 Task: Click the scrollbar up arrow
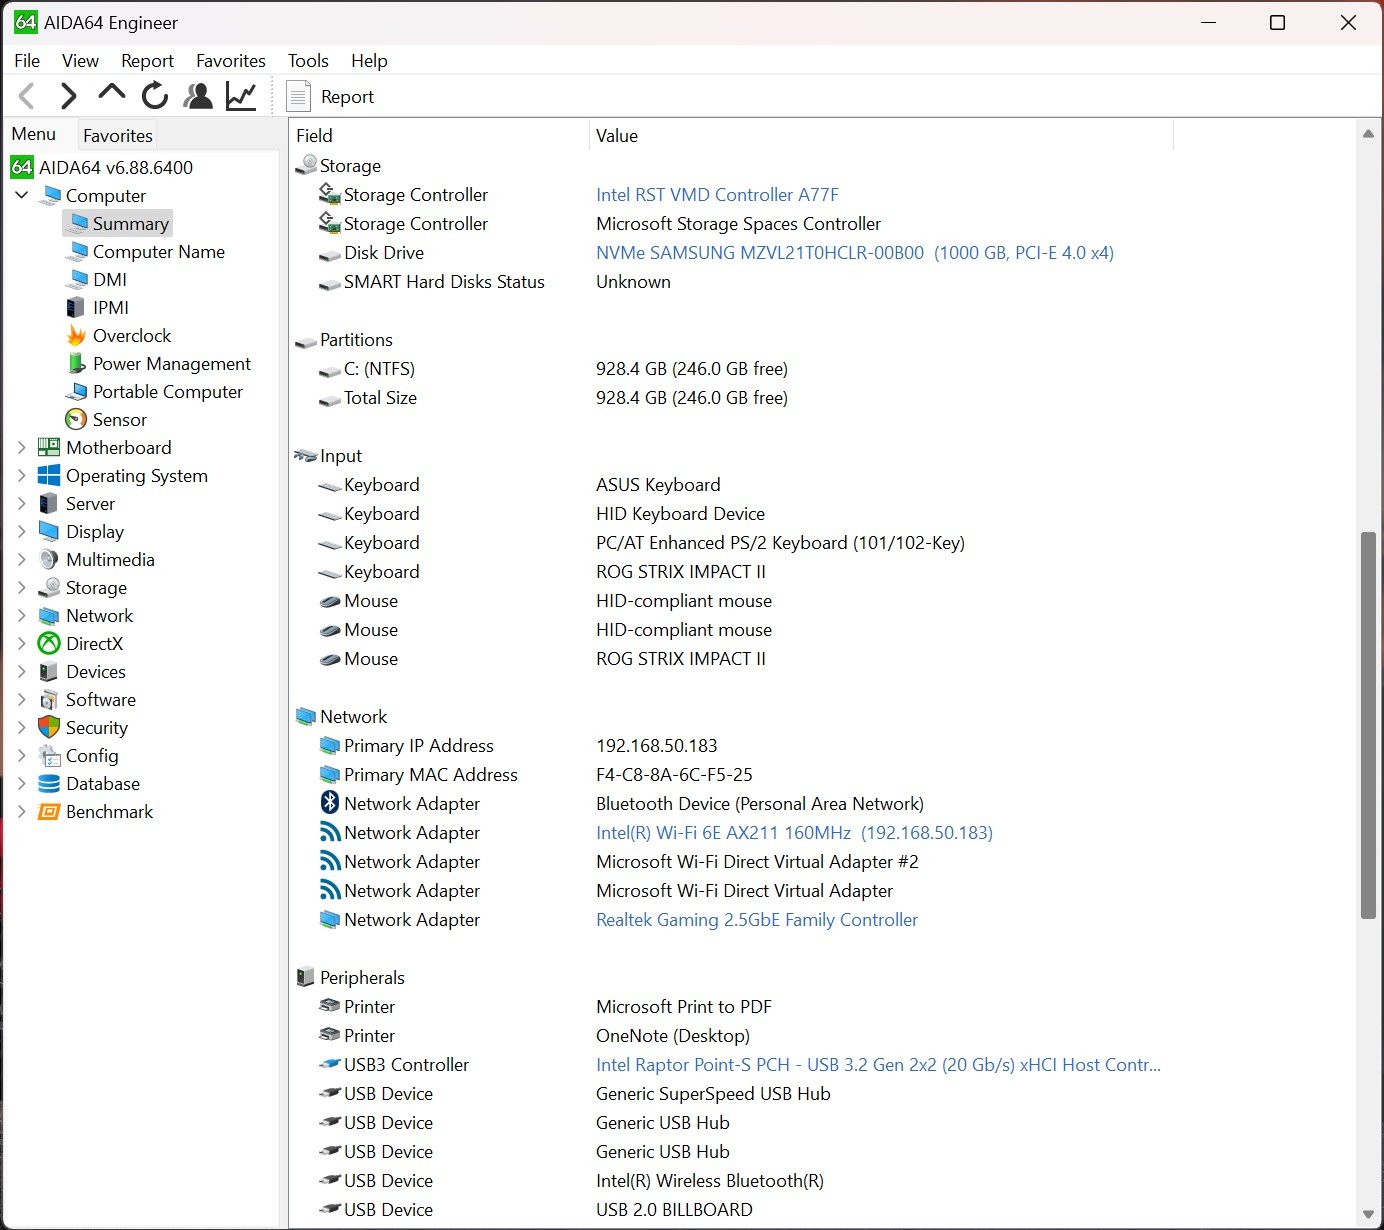[x=1368, y=134]
